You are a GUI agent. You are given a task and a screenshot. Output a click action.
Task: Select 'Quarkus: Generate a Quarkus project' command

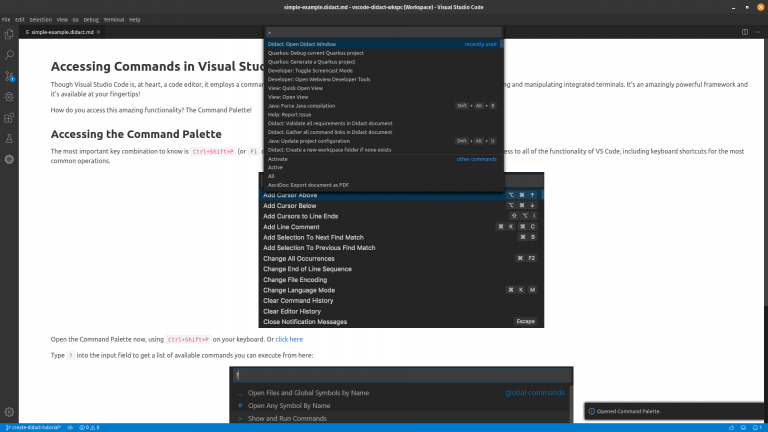point(311,62)
